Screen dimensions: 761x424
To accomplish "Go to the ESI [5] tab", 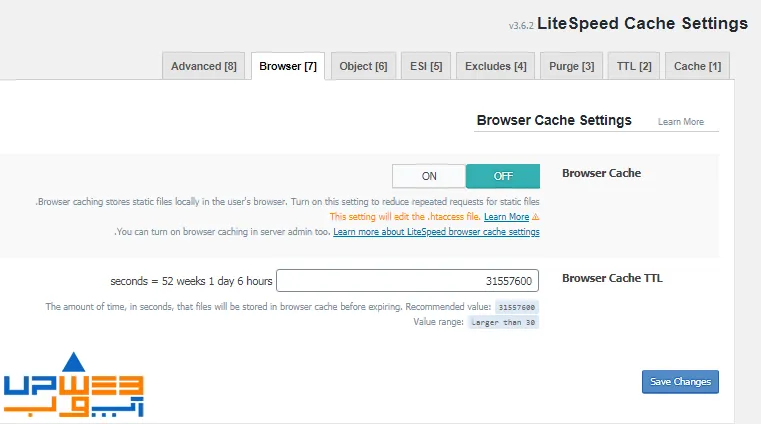I will click(426, 66).
